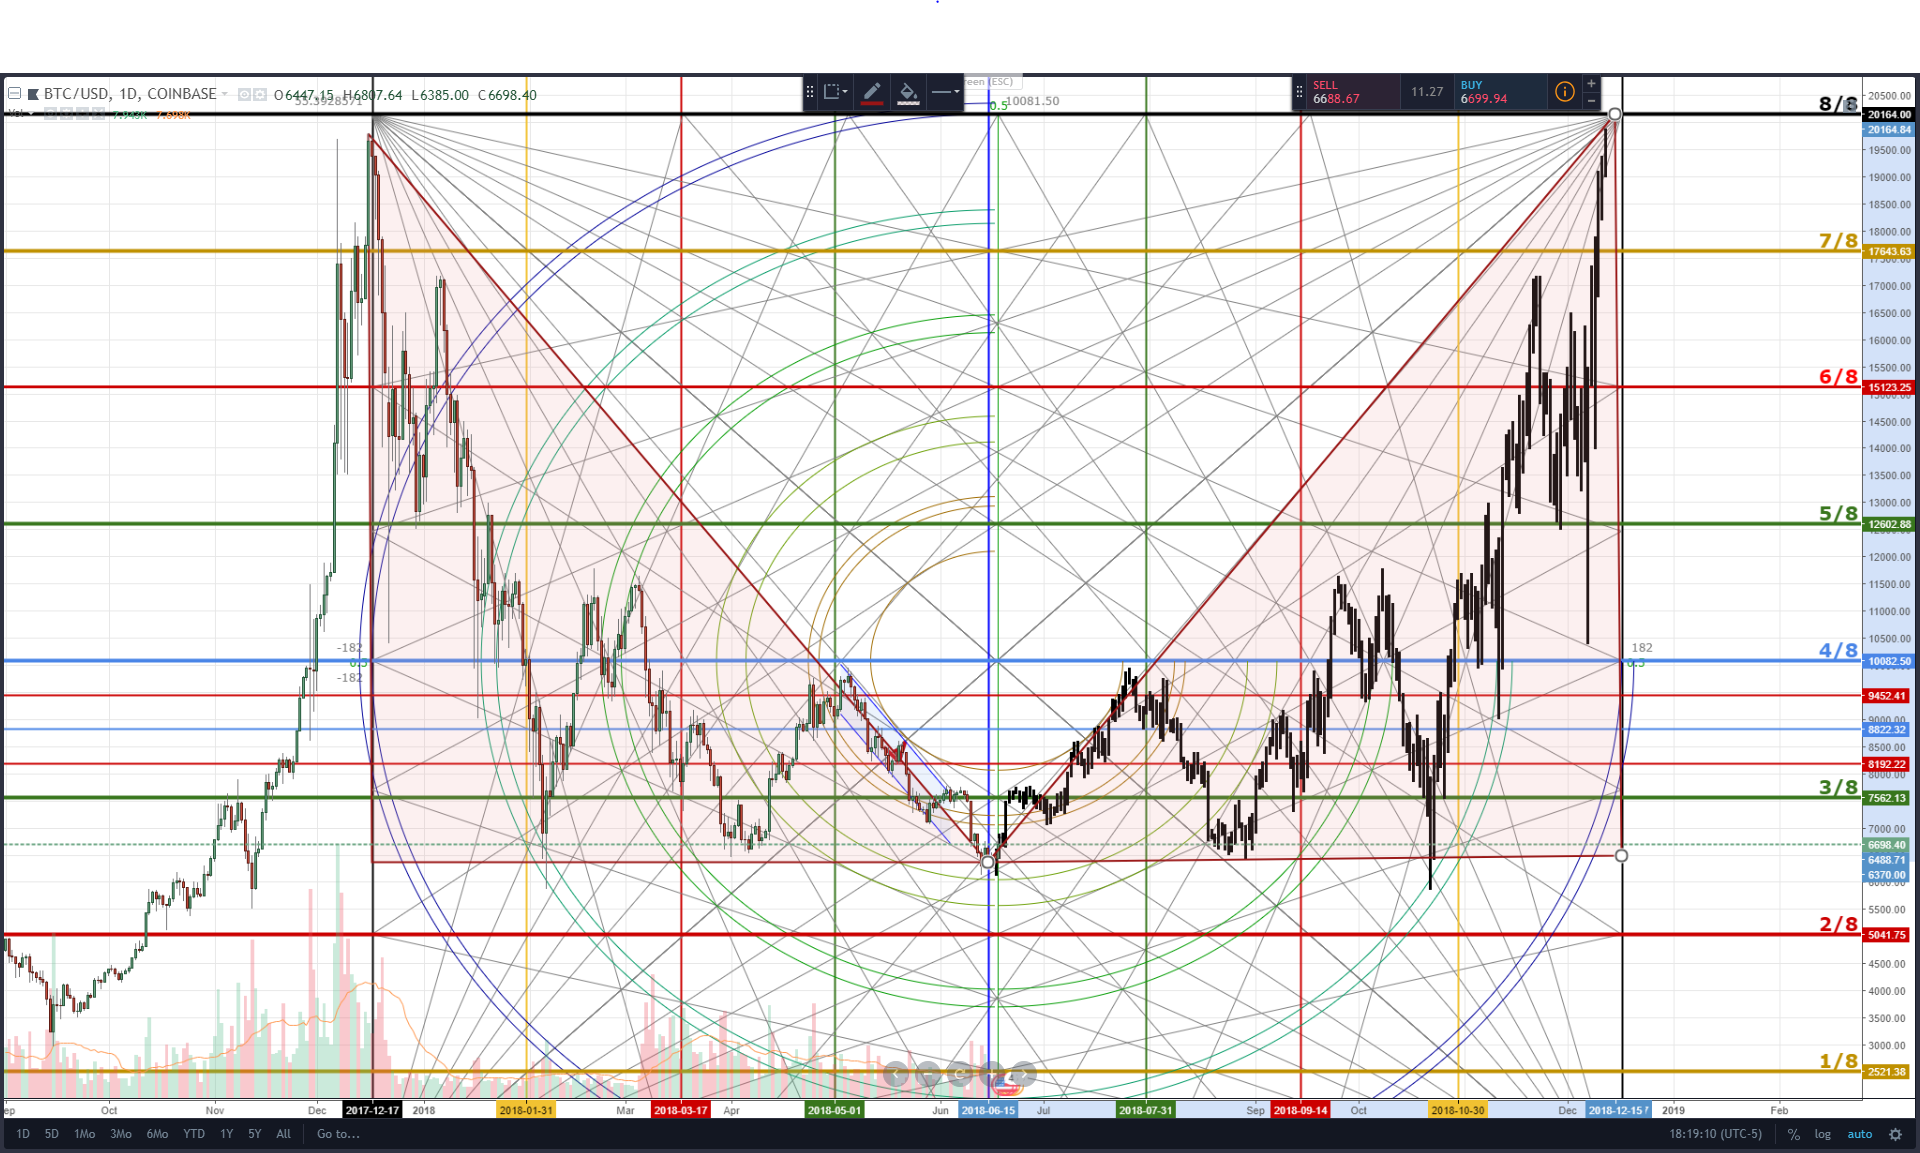
Task: Expand the Vol indicator dropdown arrow
Action: (32, 113)
